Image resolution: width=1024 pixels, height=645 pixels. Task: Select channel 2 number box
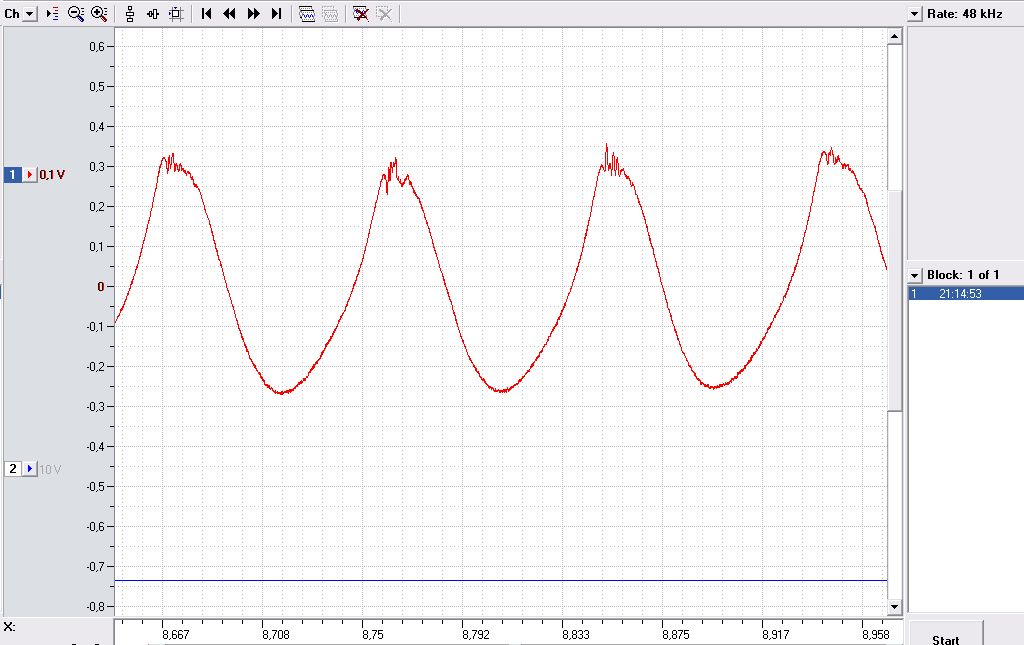(x=12, y=469)
